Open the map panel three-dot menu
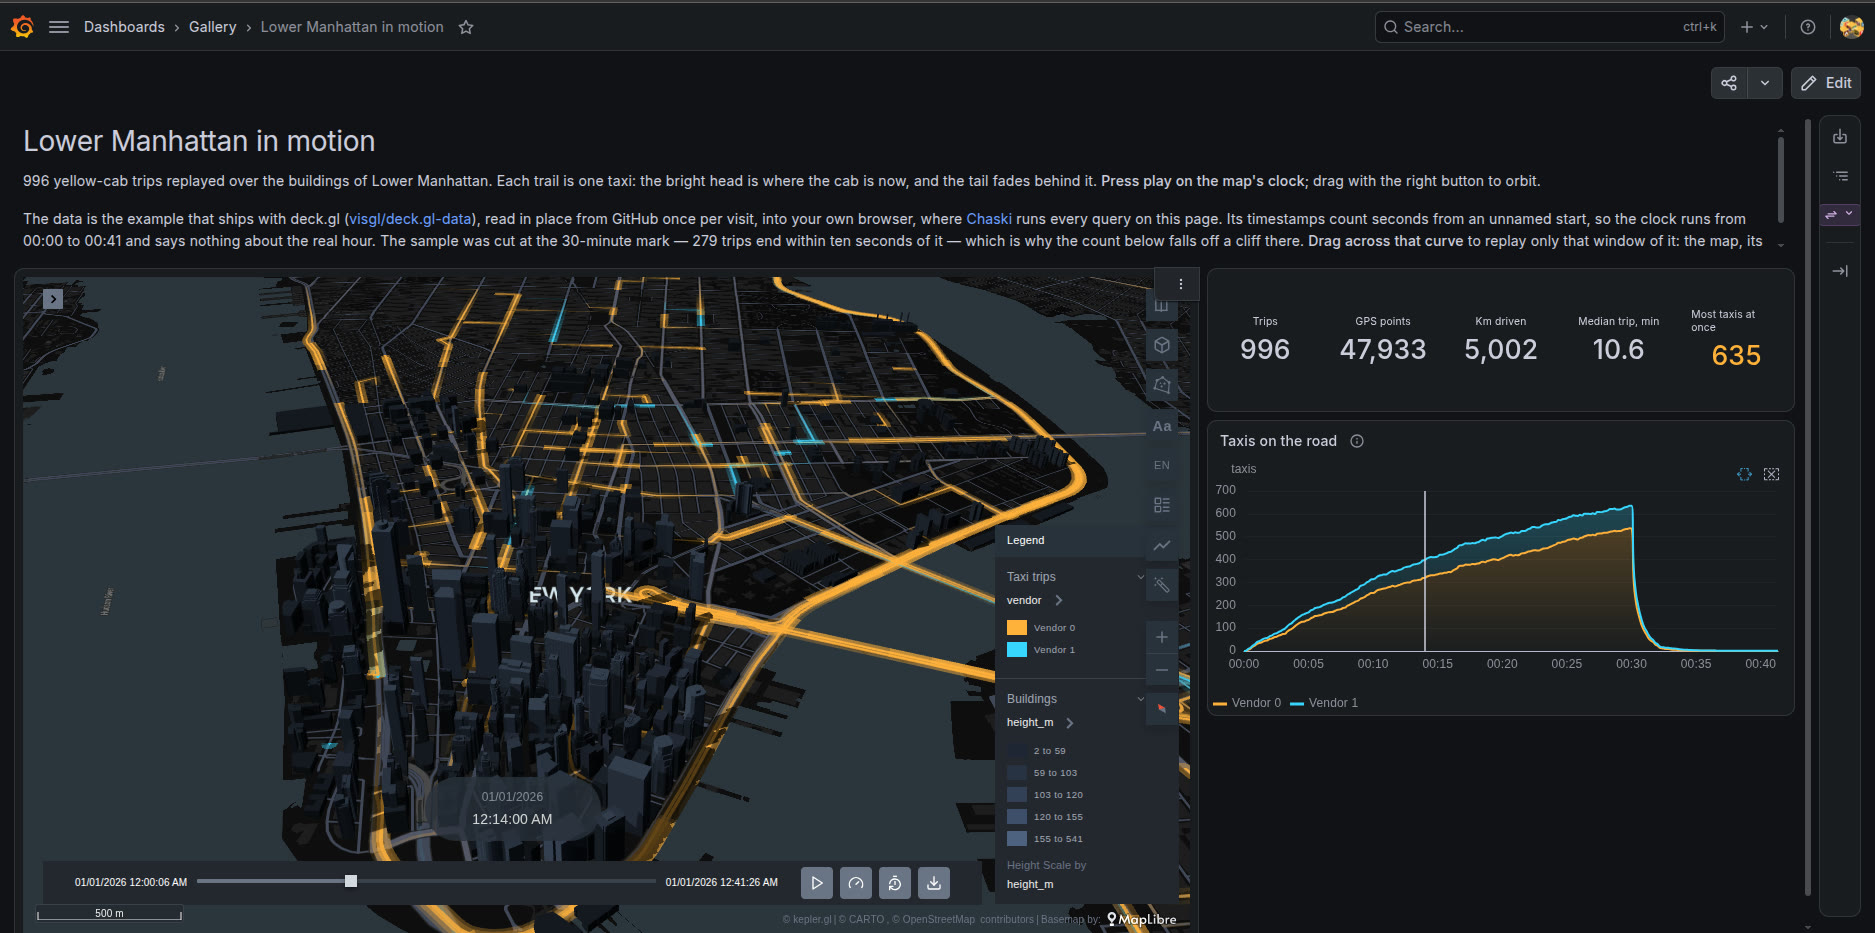This screenshot has width=1875, height=933. pos(1181,284)
